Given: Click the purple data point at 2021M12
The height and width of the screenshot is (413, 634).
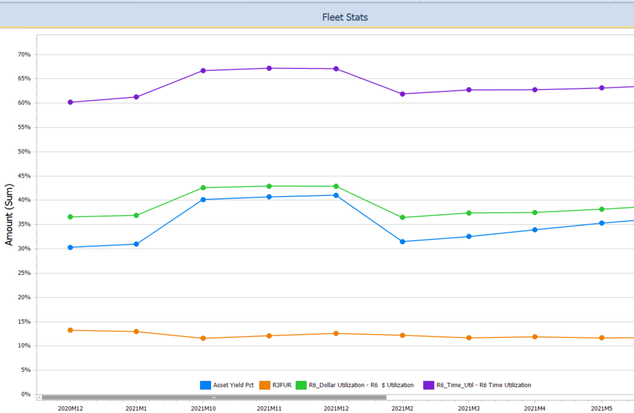Looking at the screenshot, I should pos(336,69).
